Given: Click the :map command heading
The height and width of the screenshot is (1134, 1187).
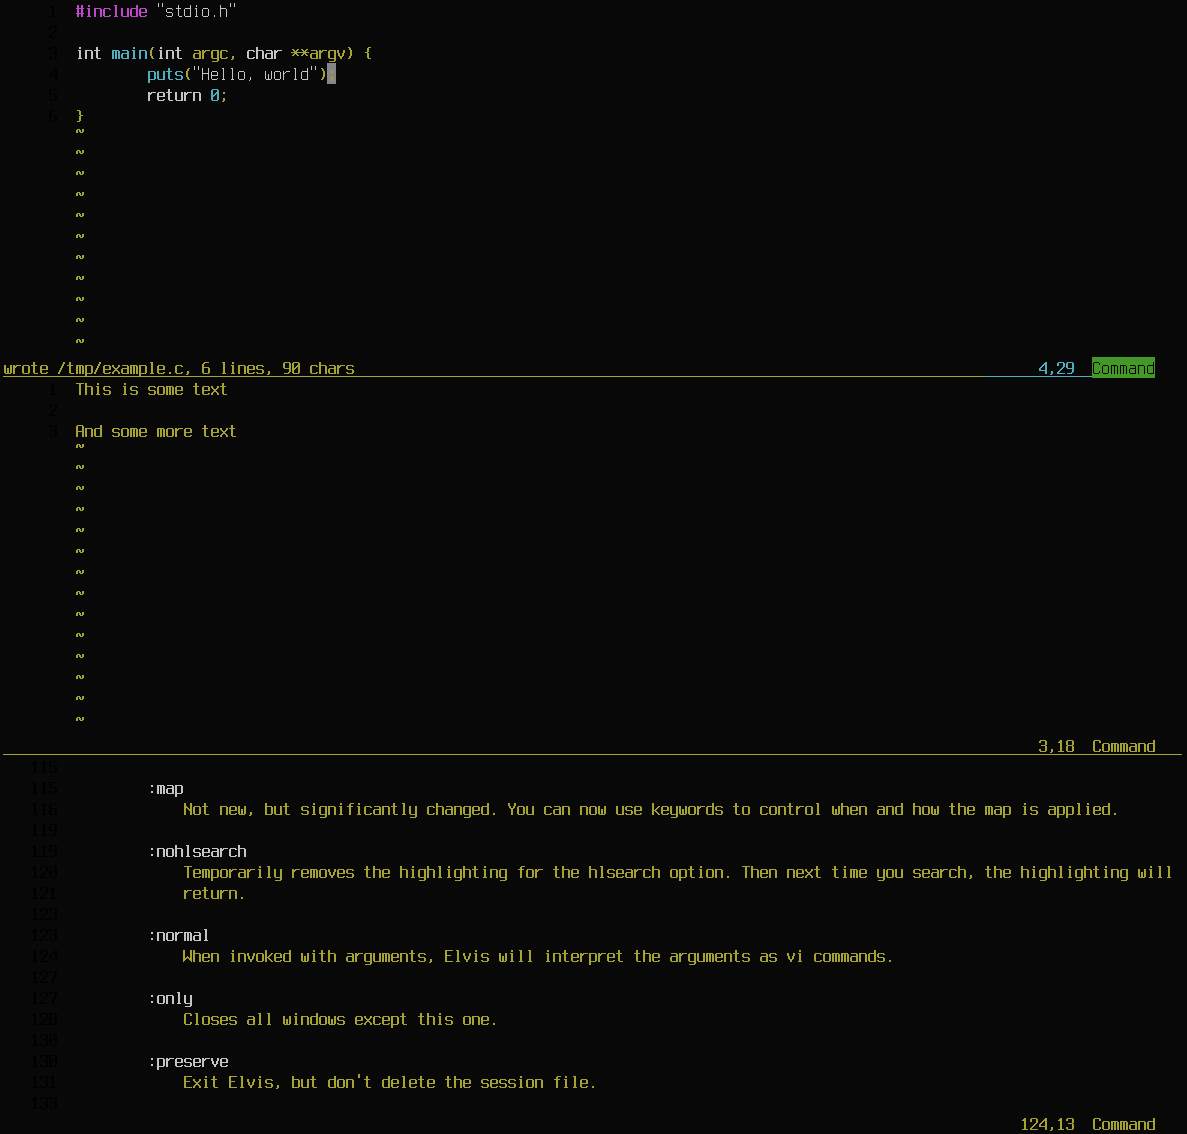Looking at the screenshot, I should click(x=166, y=789).
